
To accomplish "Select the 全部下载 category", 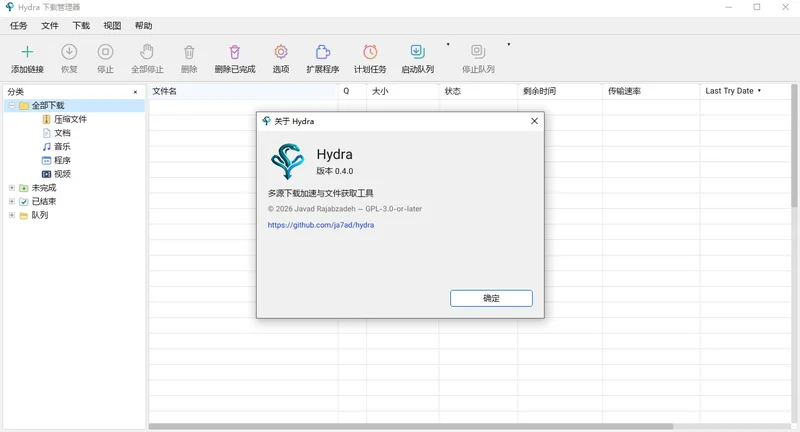I will click(48, 106).
